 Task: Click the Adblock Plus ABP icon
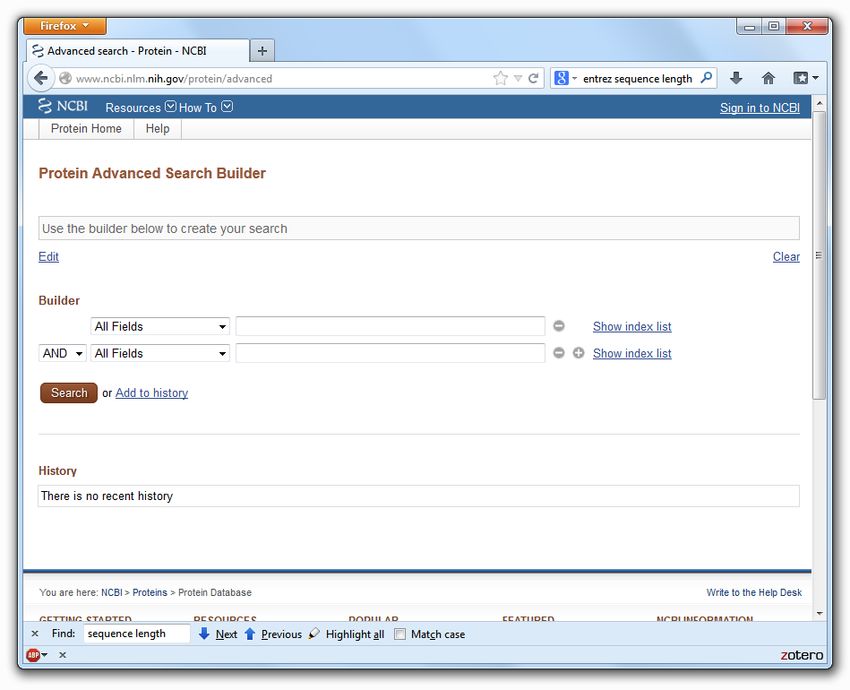tap(33, 655)
